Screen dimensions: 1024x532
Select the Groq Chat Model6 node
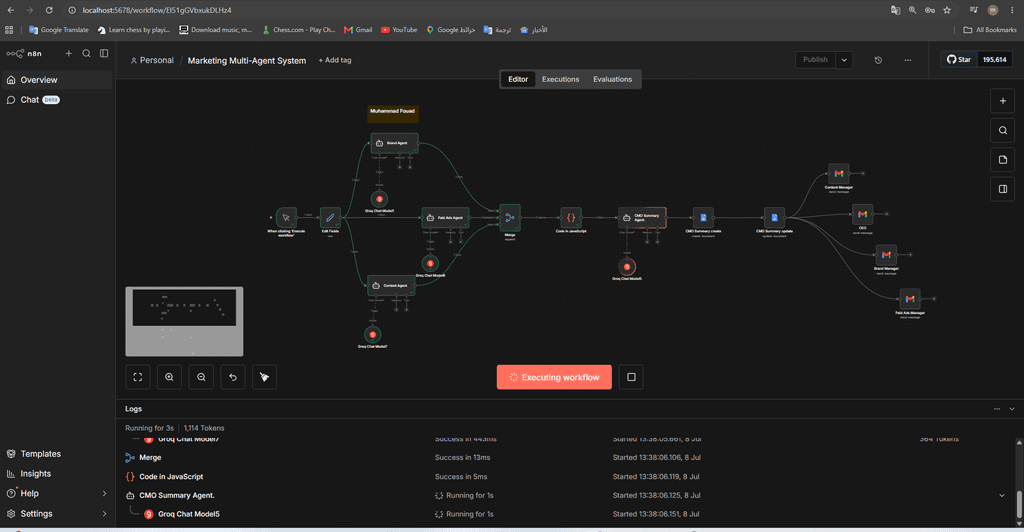[x=430, y=263]
